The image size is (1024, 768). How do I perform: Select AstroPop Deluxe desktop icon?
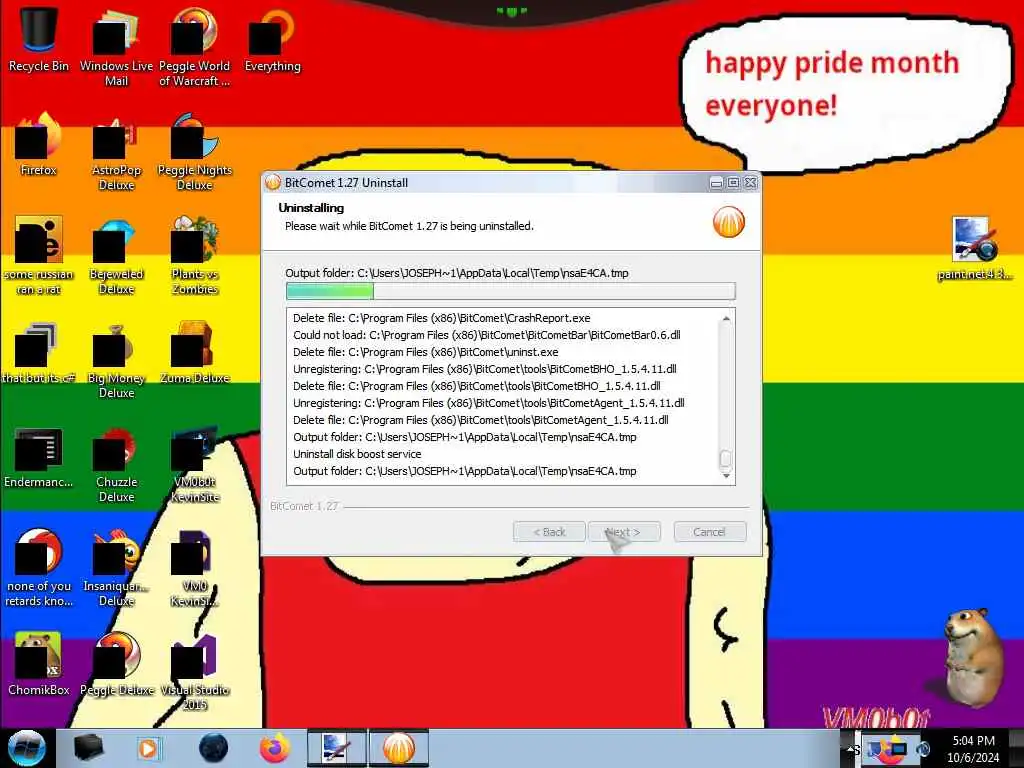coord(116,152)
